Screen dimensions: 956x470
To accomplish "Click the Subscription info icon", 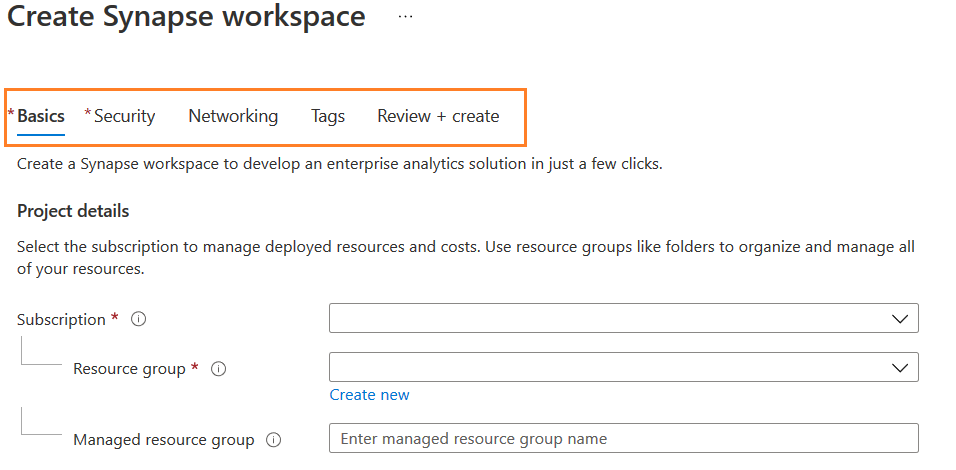I will tap(139, 319).
